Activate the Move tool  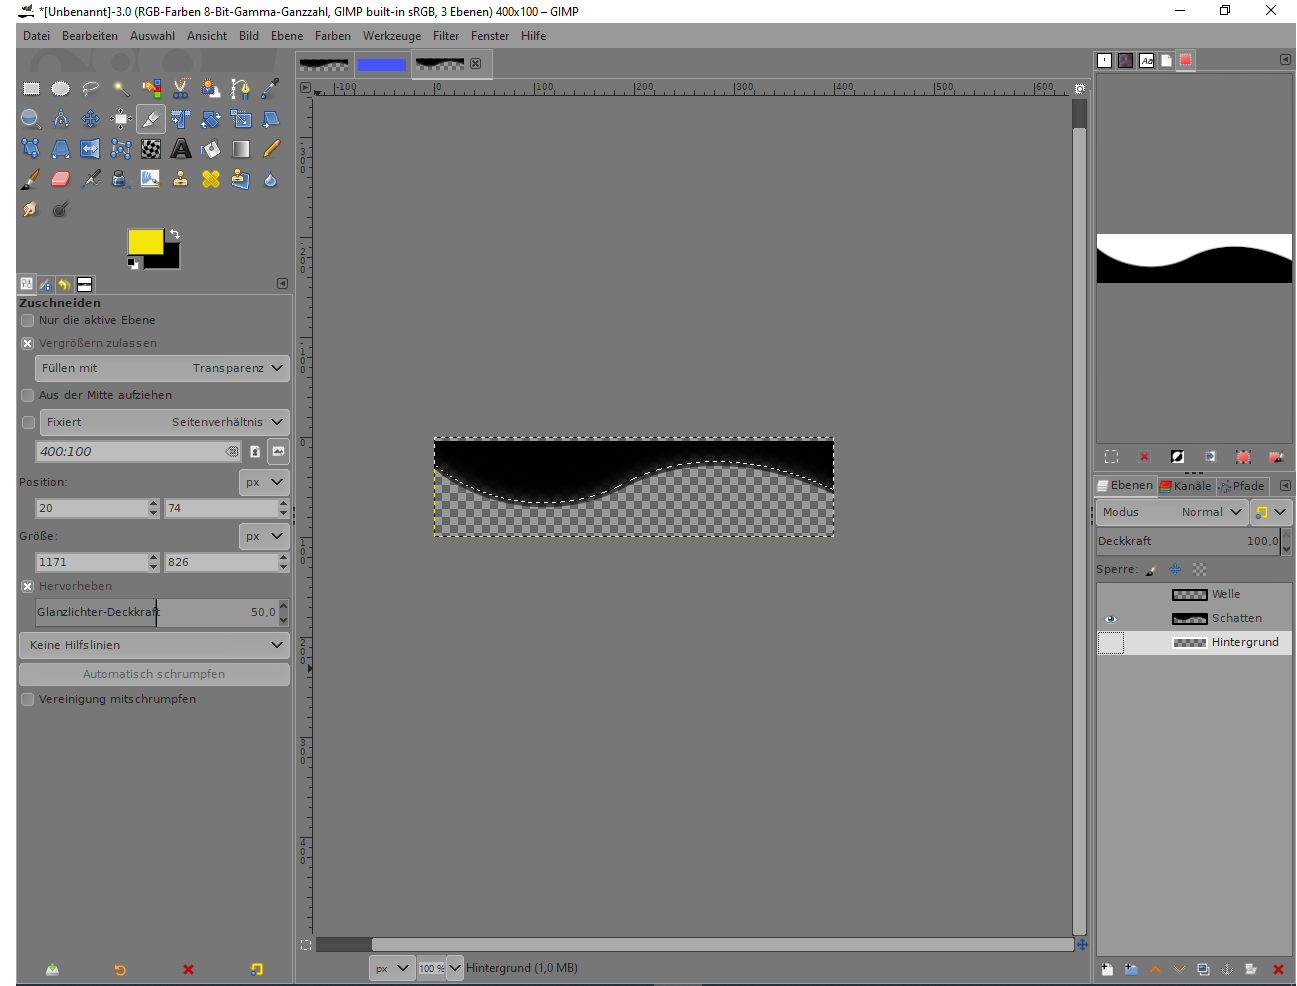click(91, 119)
